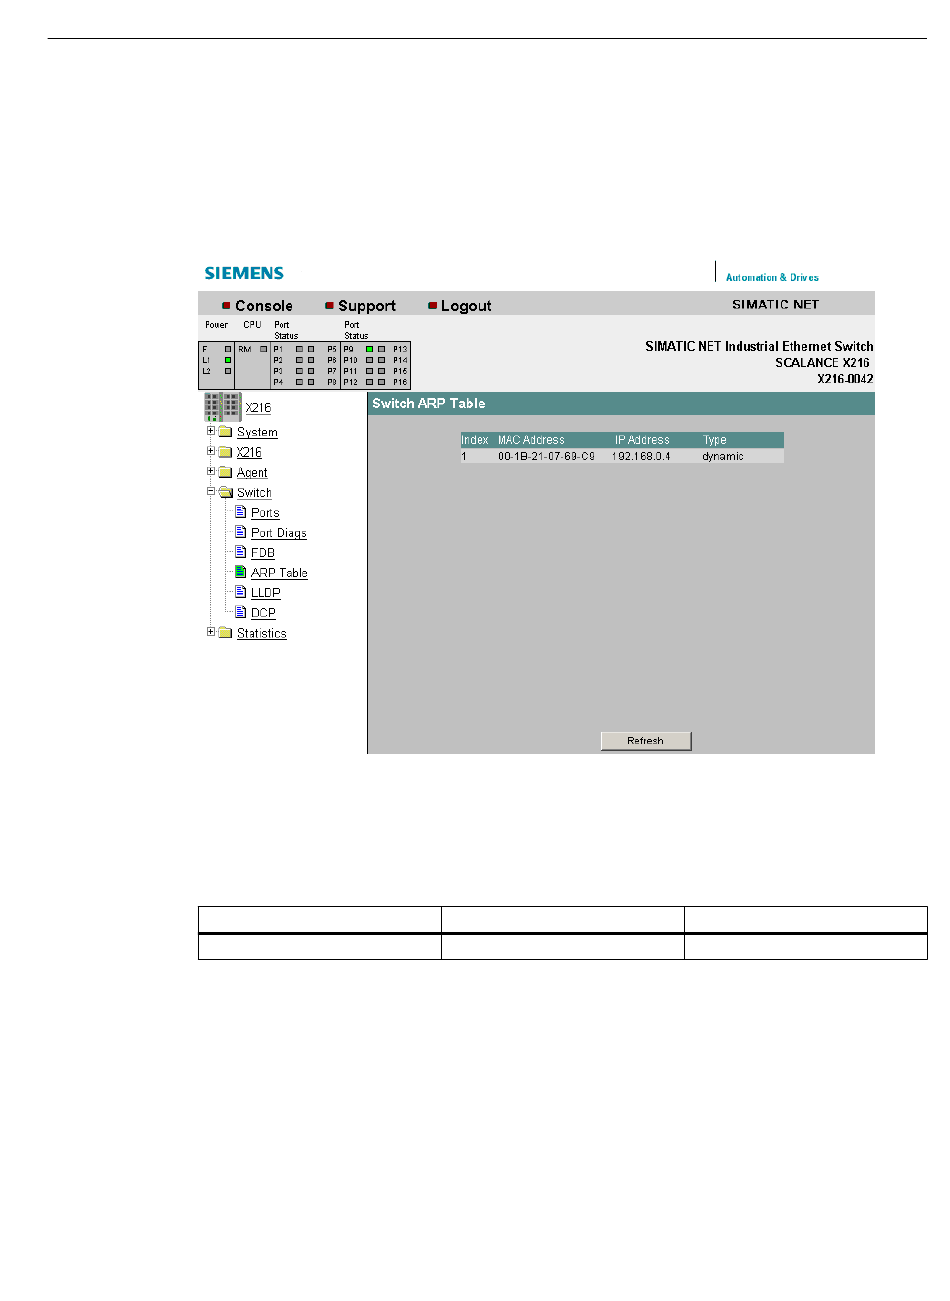Viewport: 950px width, 1301px height.
Task: Click the green P9 port status LED
Action: click(369, 349)
